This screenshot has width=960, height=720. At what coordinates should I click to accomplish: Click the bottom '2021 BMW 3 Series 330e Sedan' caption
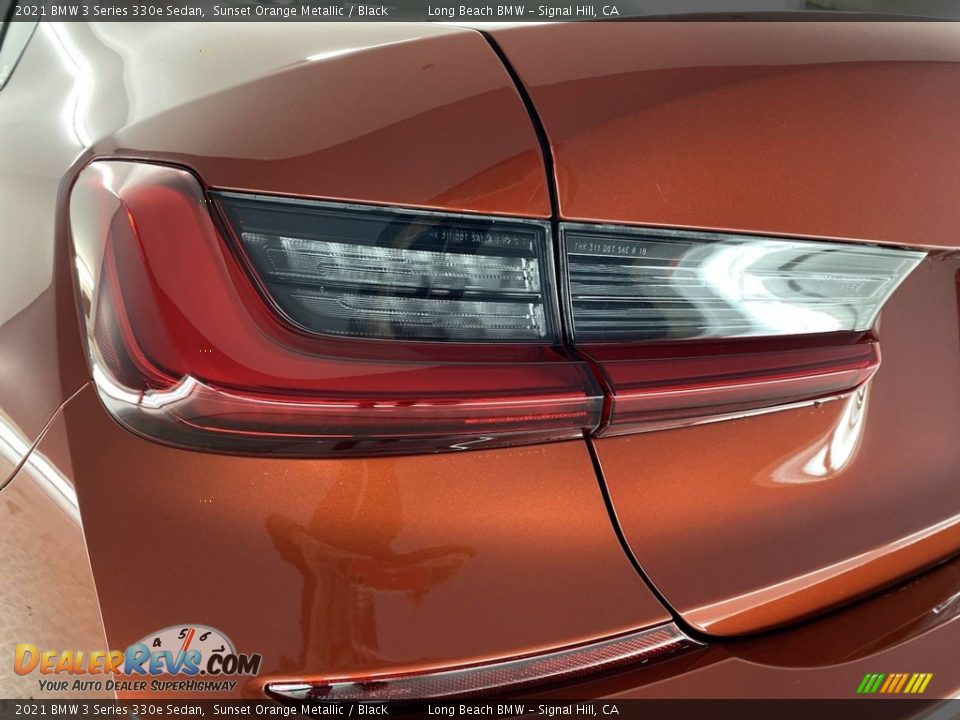[109, 710]
